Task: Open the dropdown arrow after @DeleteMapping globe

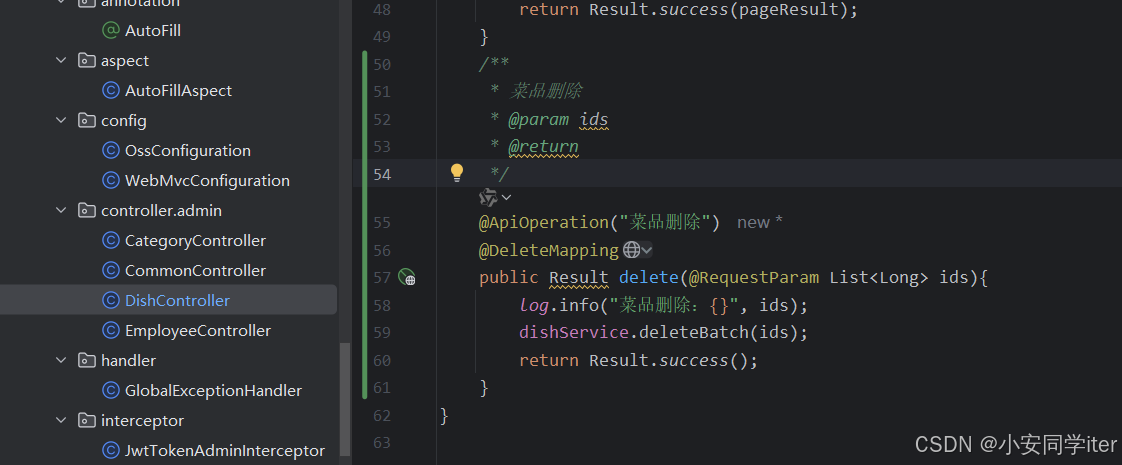Action: (x=647, y=250)
